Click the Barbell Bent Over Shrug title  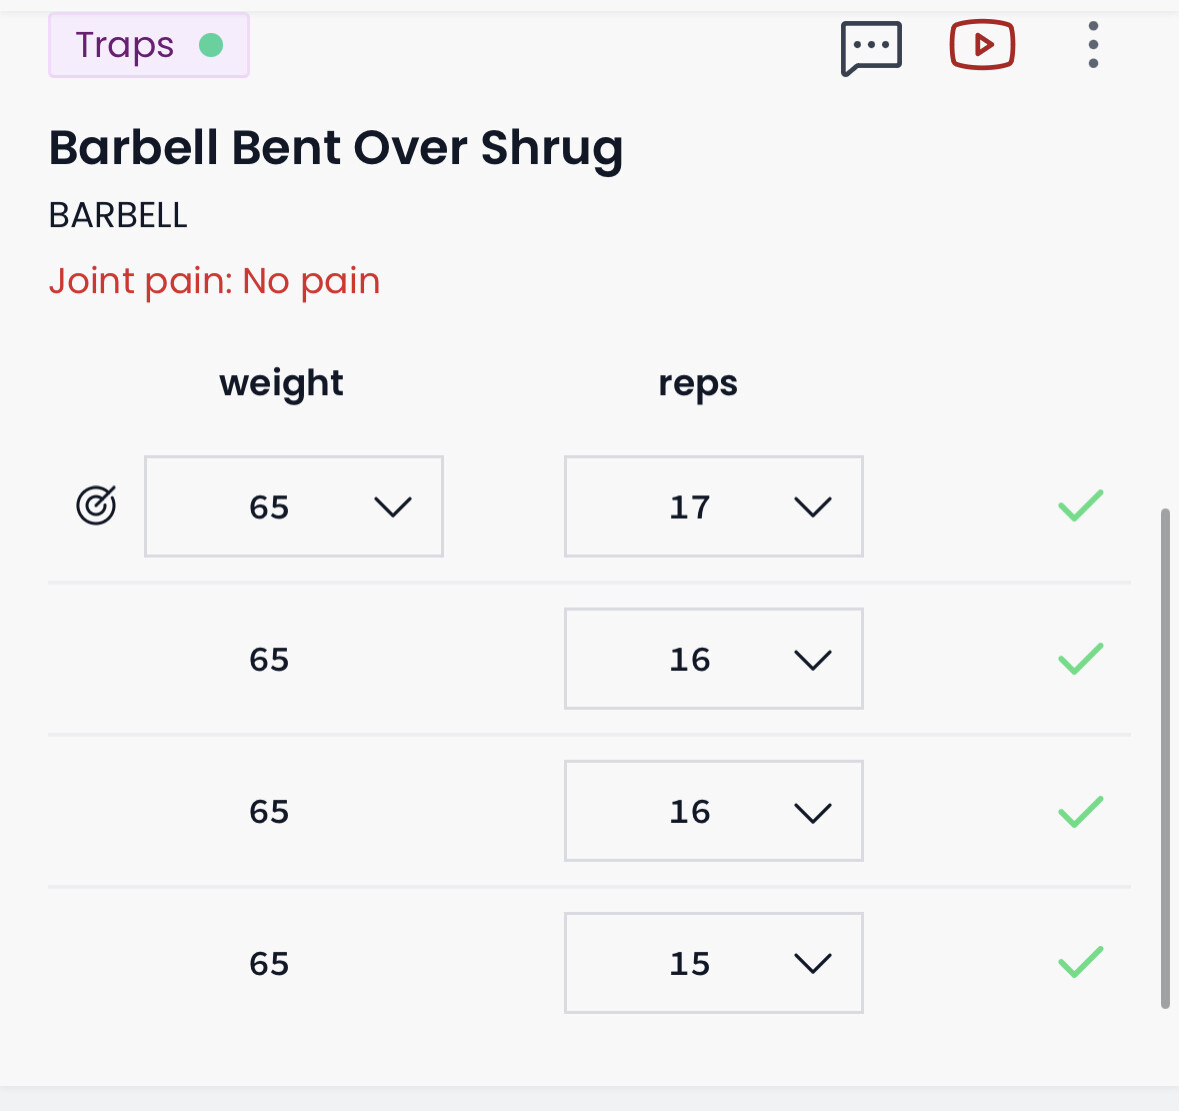[x=336, y=148]
